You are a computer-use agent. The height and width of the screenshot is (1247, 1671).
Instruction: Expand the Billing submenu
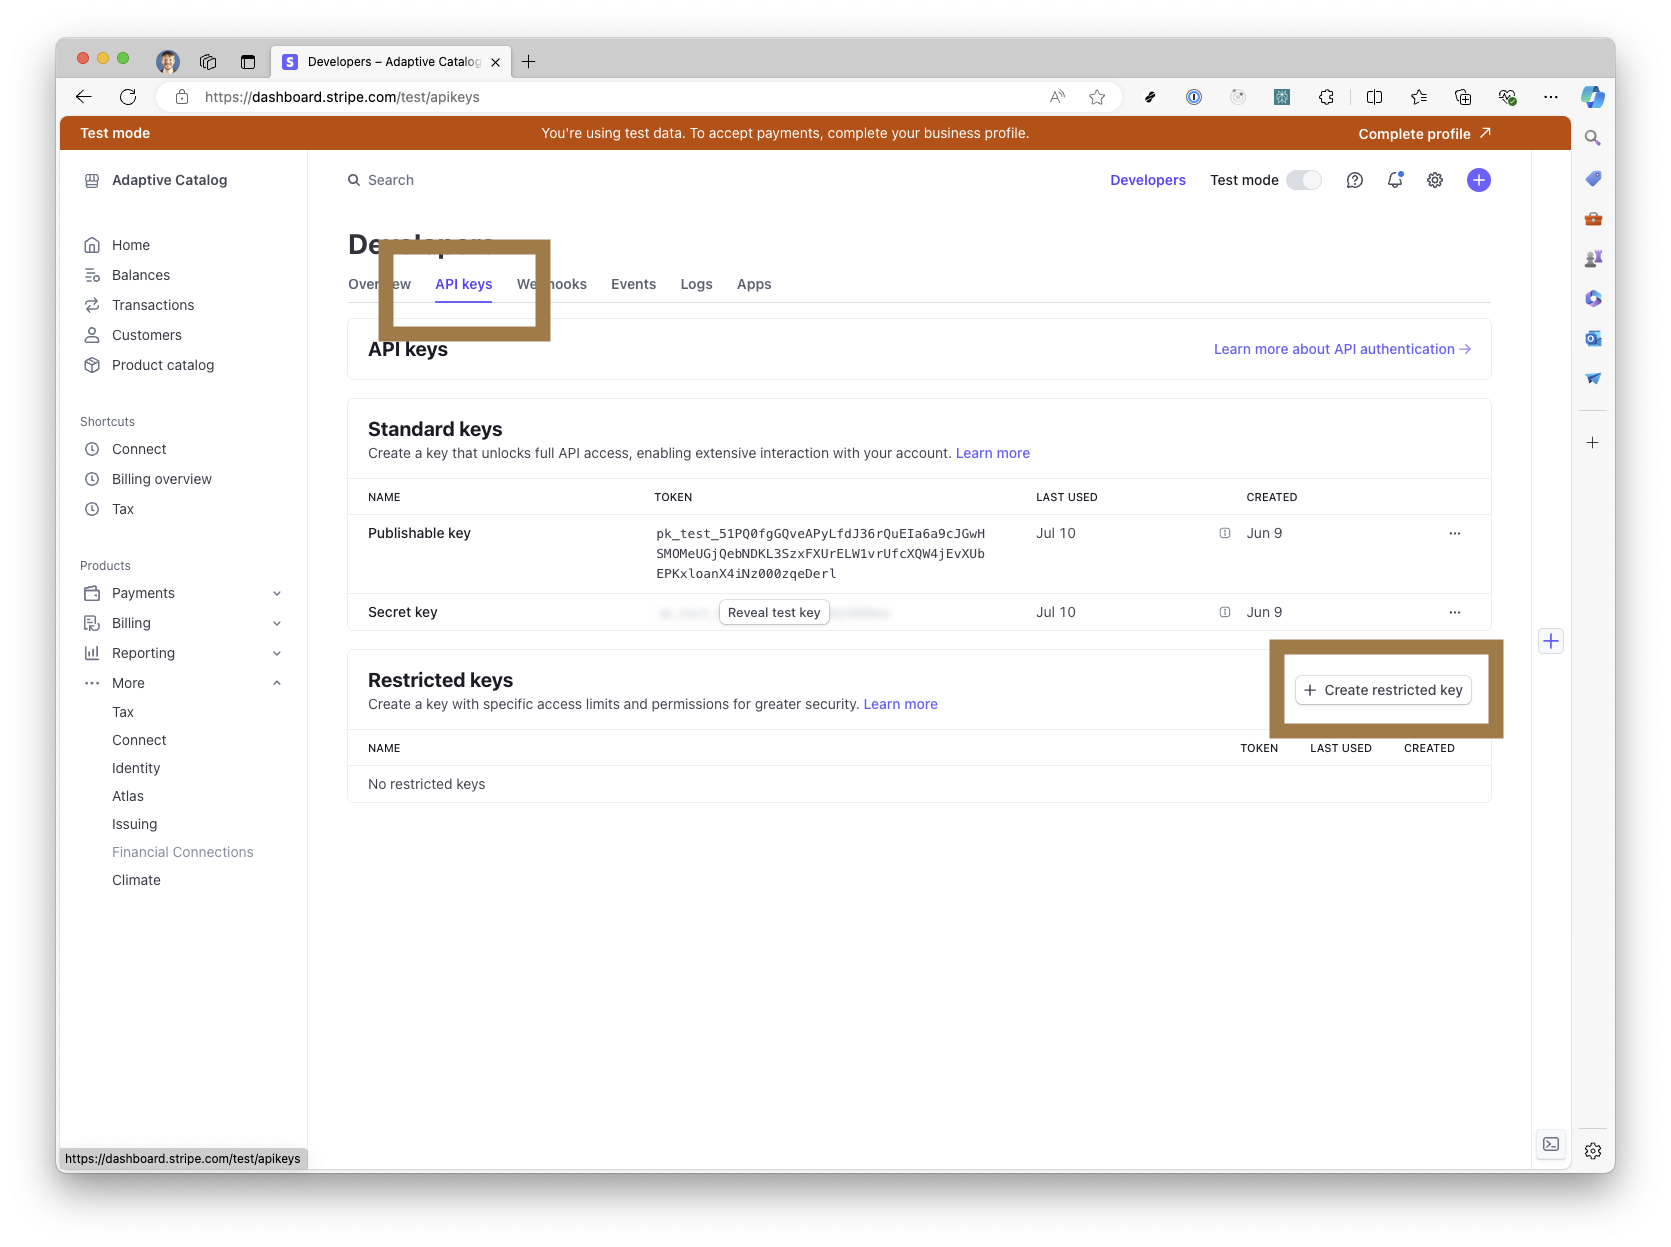point(277,623)
